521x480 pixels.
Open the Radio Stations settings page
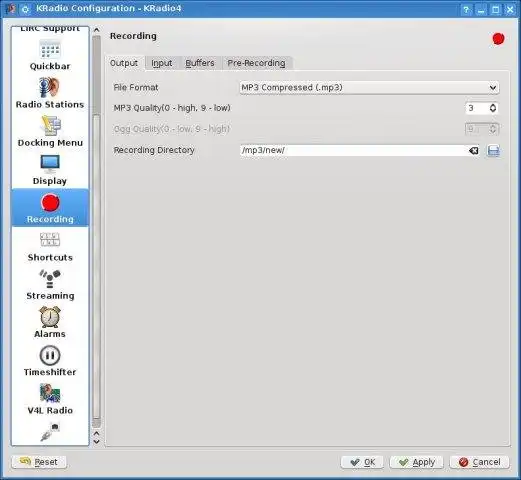[50, 93]
